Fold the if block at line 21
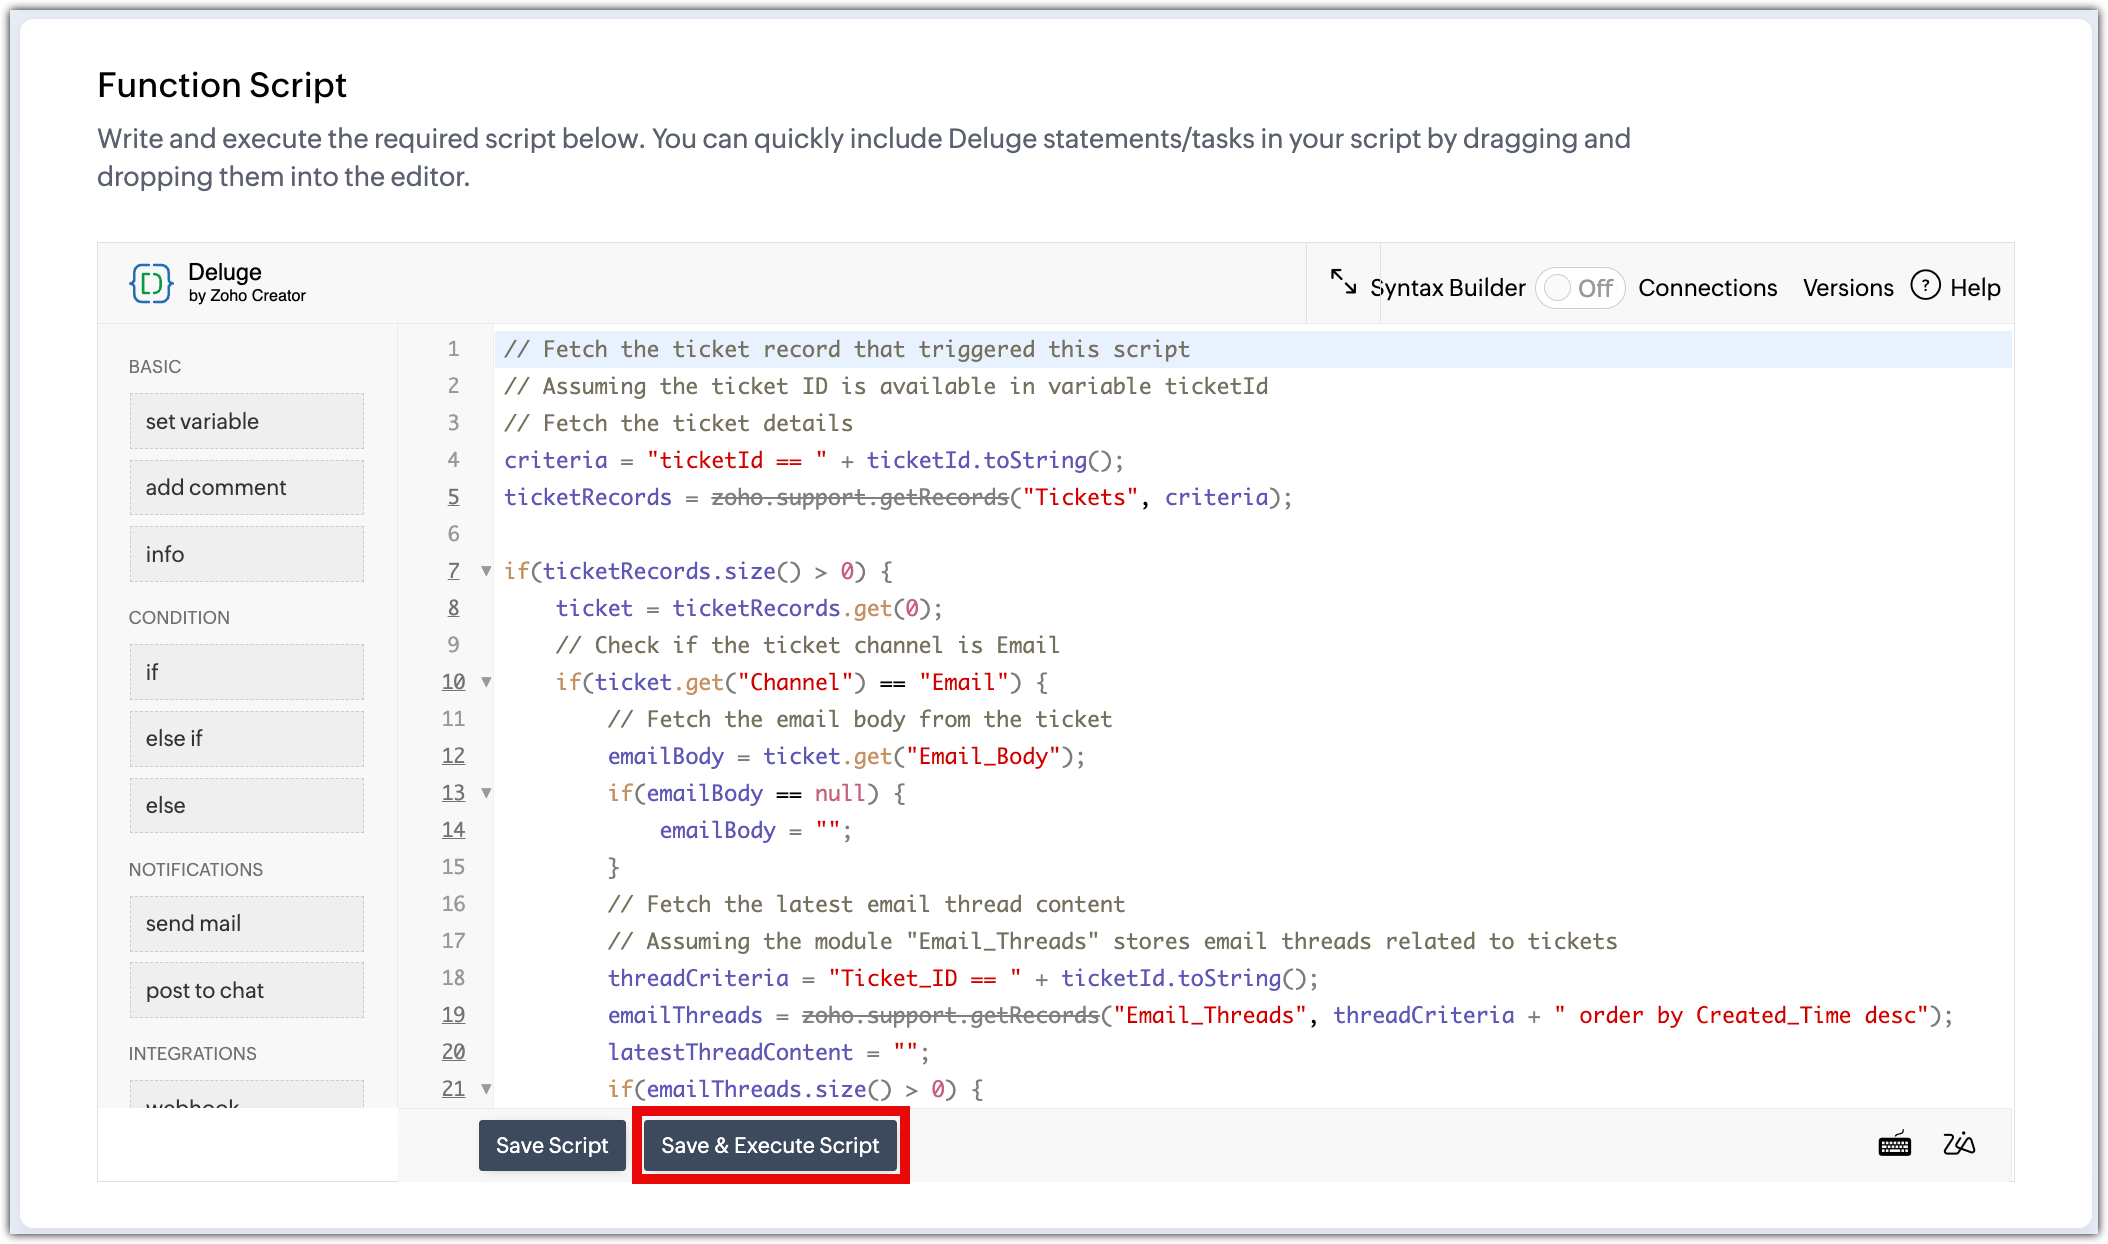Image resolution: width=2108 pixels, height=1244 pixels. coord(486,1089)
